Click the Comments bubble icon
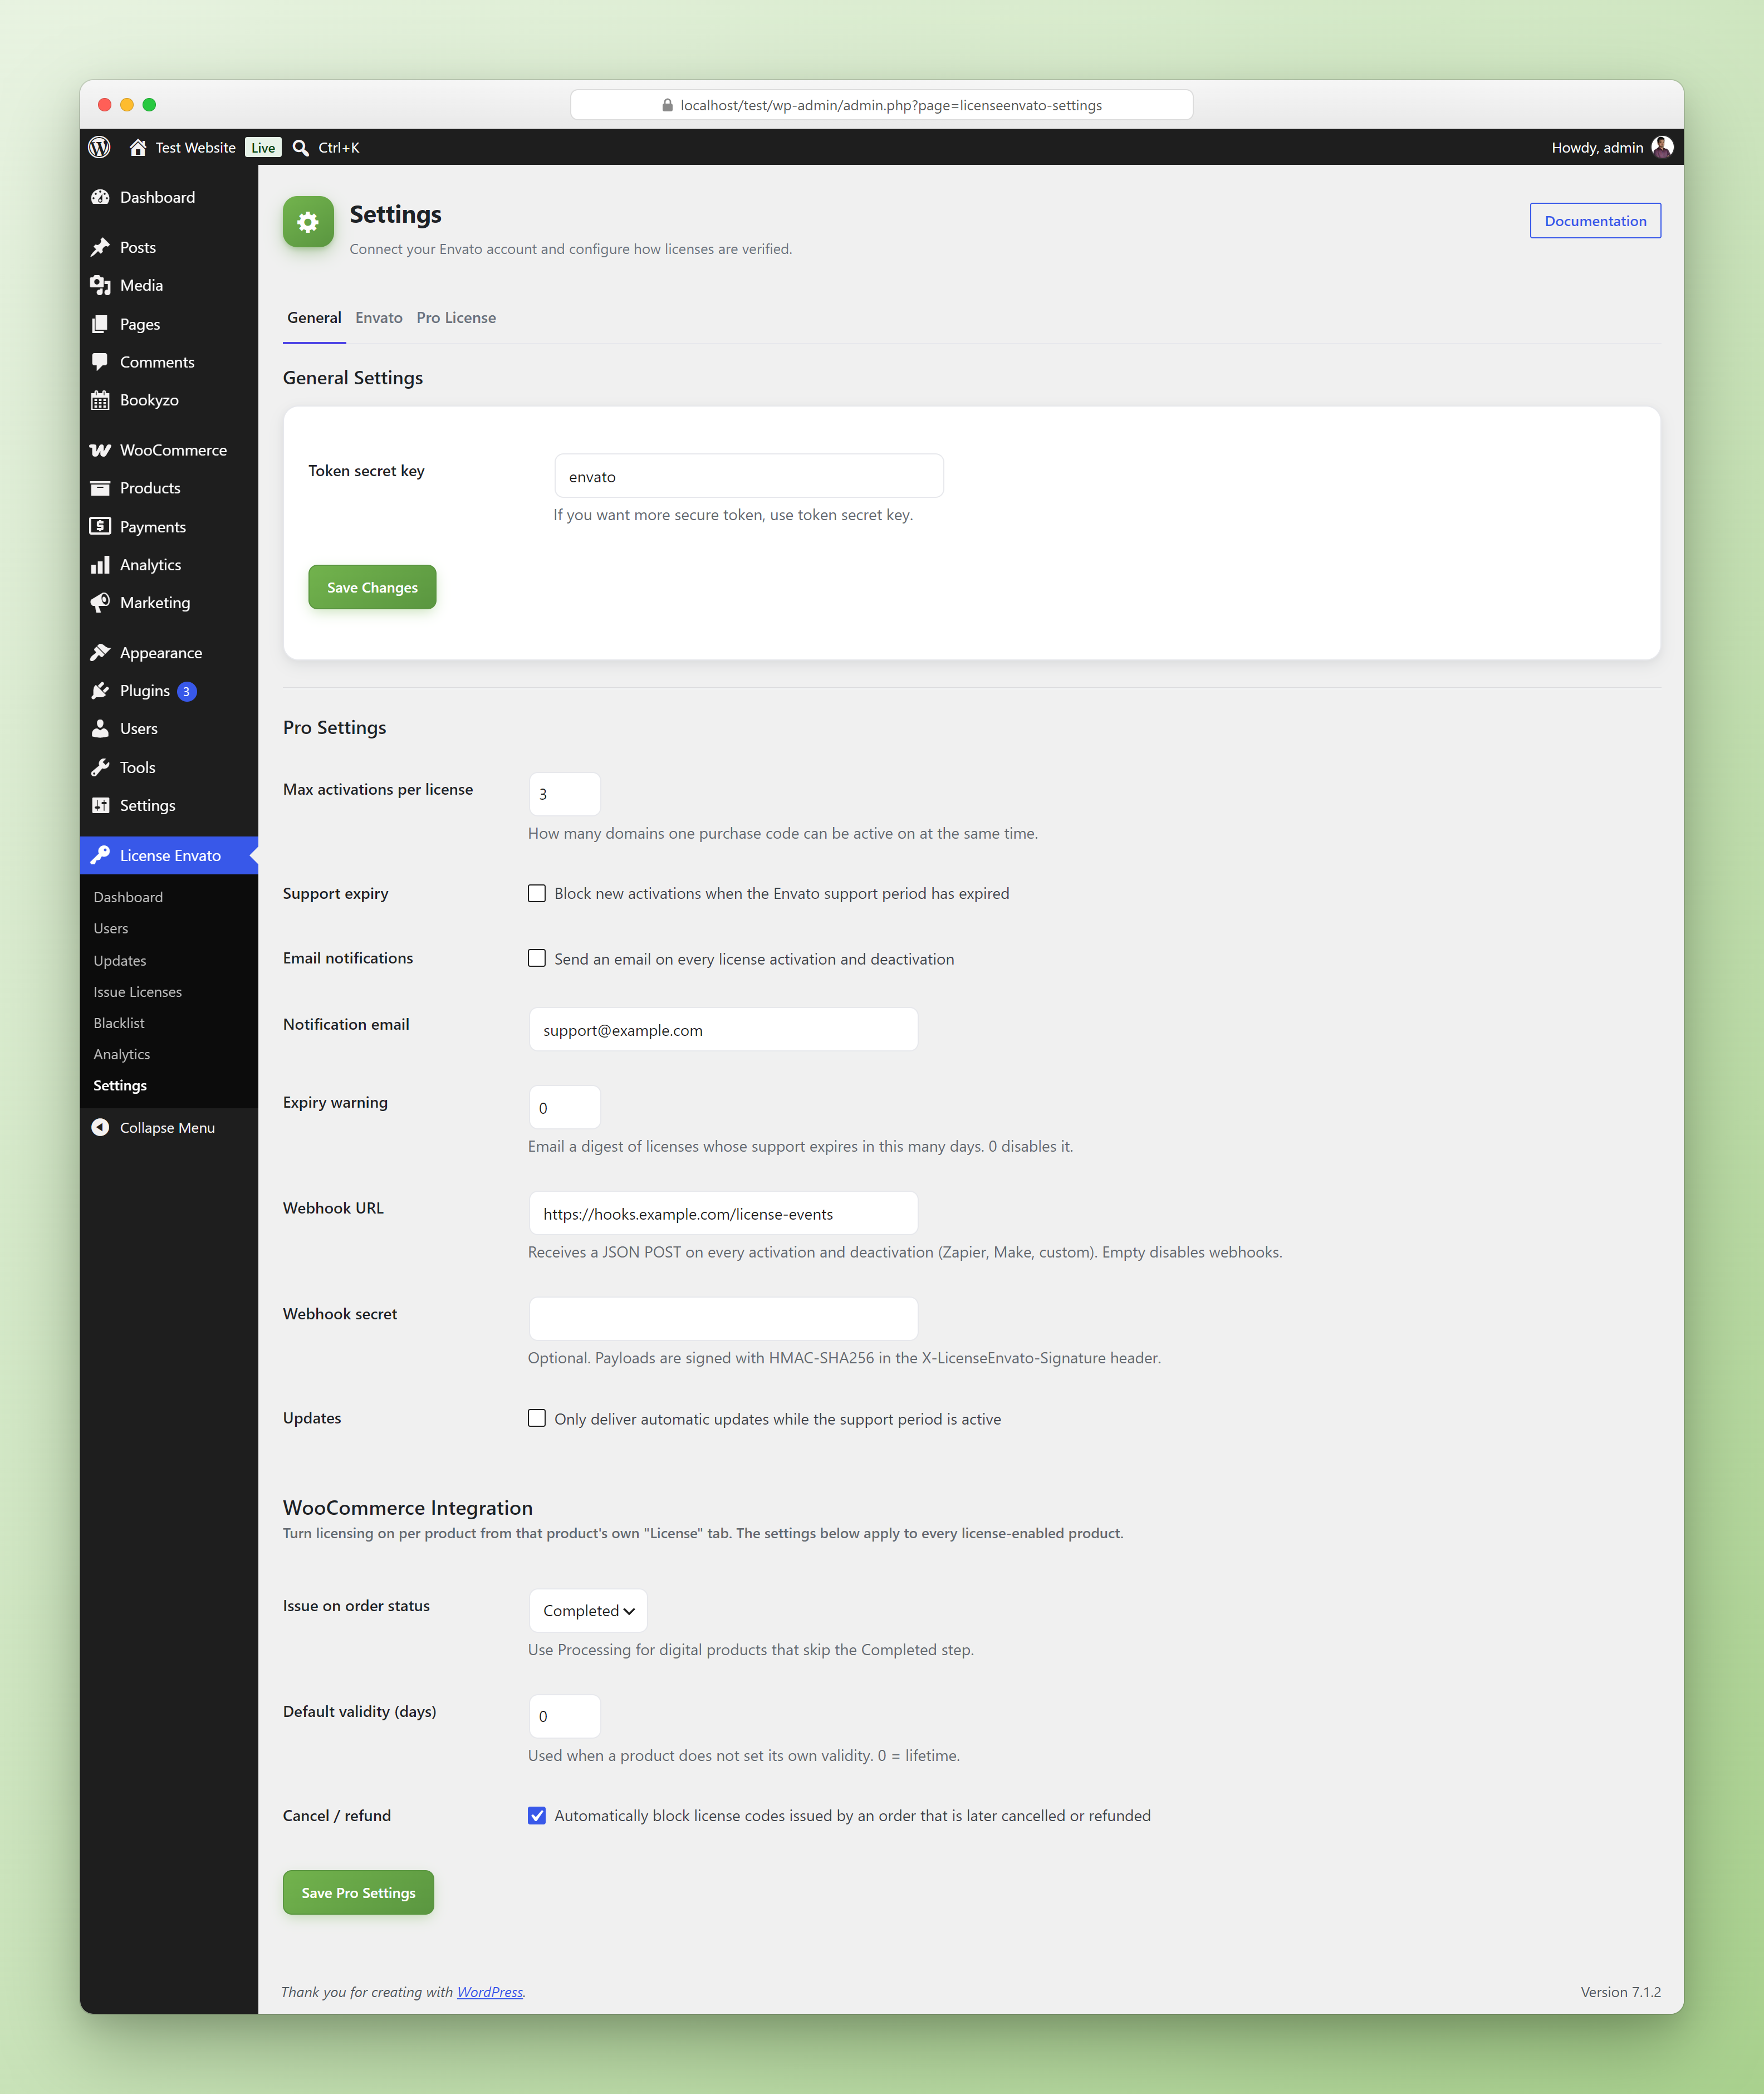Image resolution: width=1764 pixels, height=2094 pixels. [100, 362]
